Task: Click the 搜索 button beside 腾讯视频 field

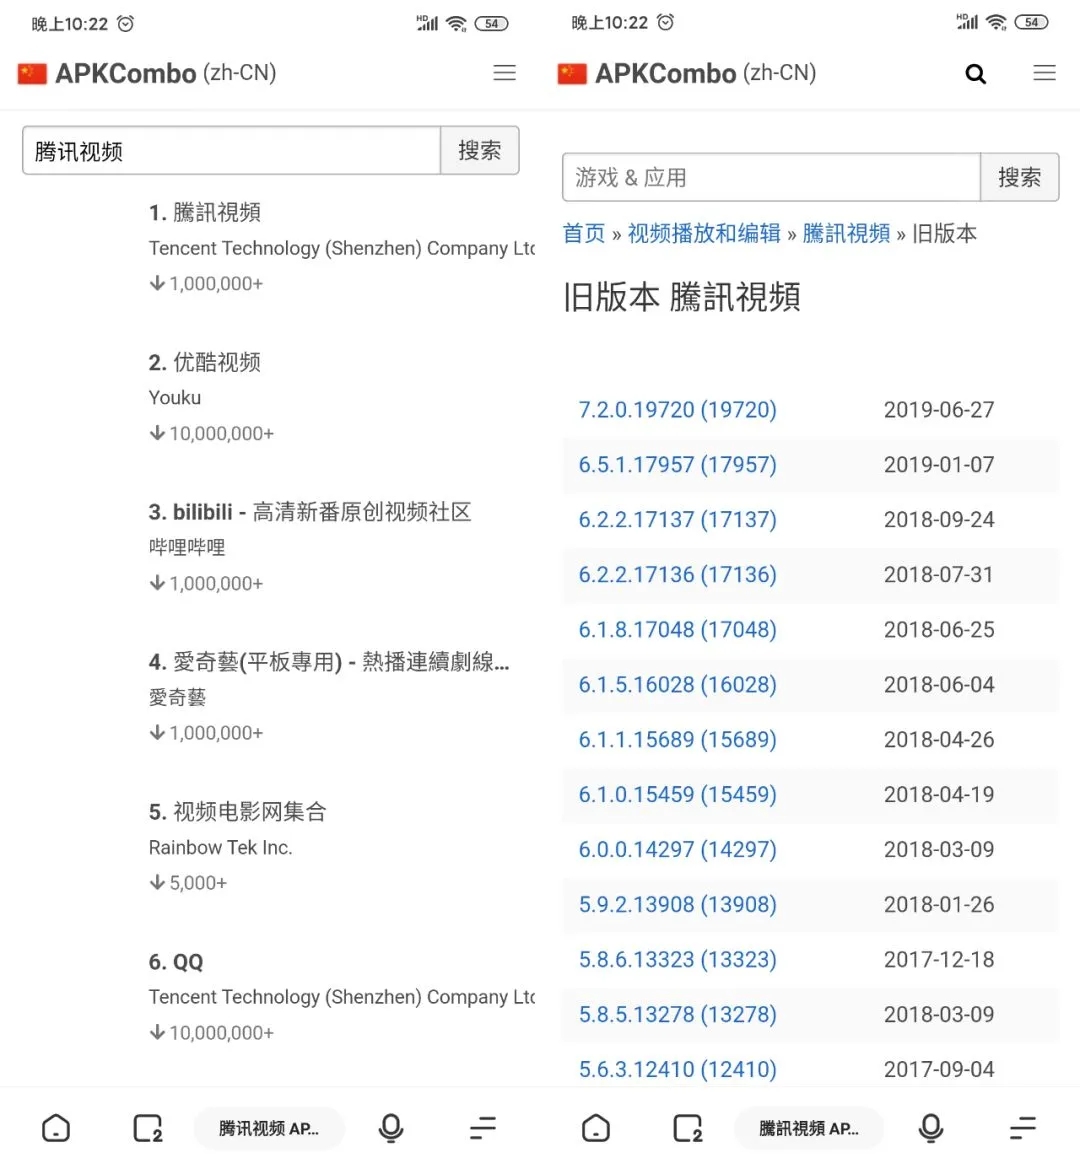Action: click(x=479, y=151)
